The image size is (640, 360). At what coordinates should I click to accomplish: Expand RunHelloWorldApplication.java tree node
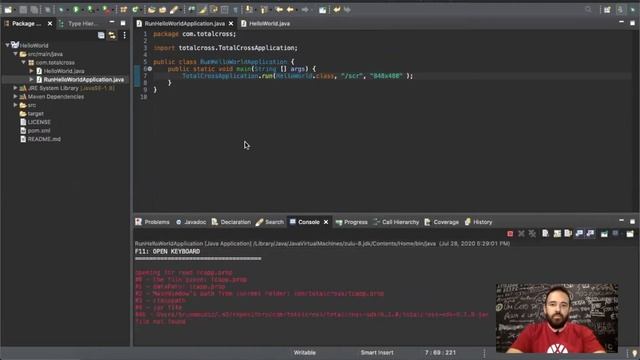[31, 80]
